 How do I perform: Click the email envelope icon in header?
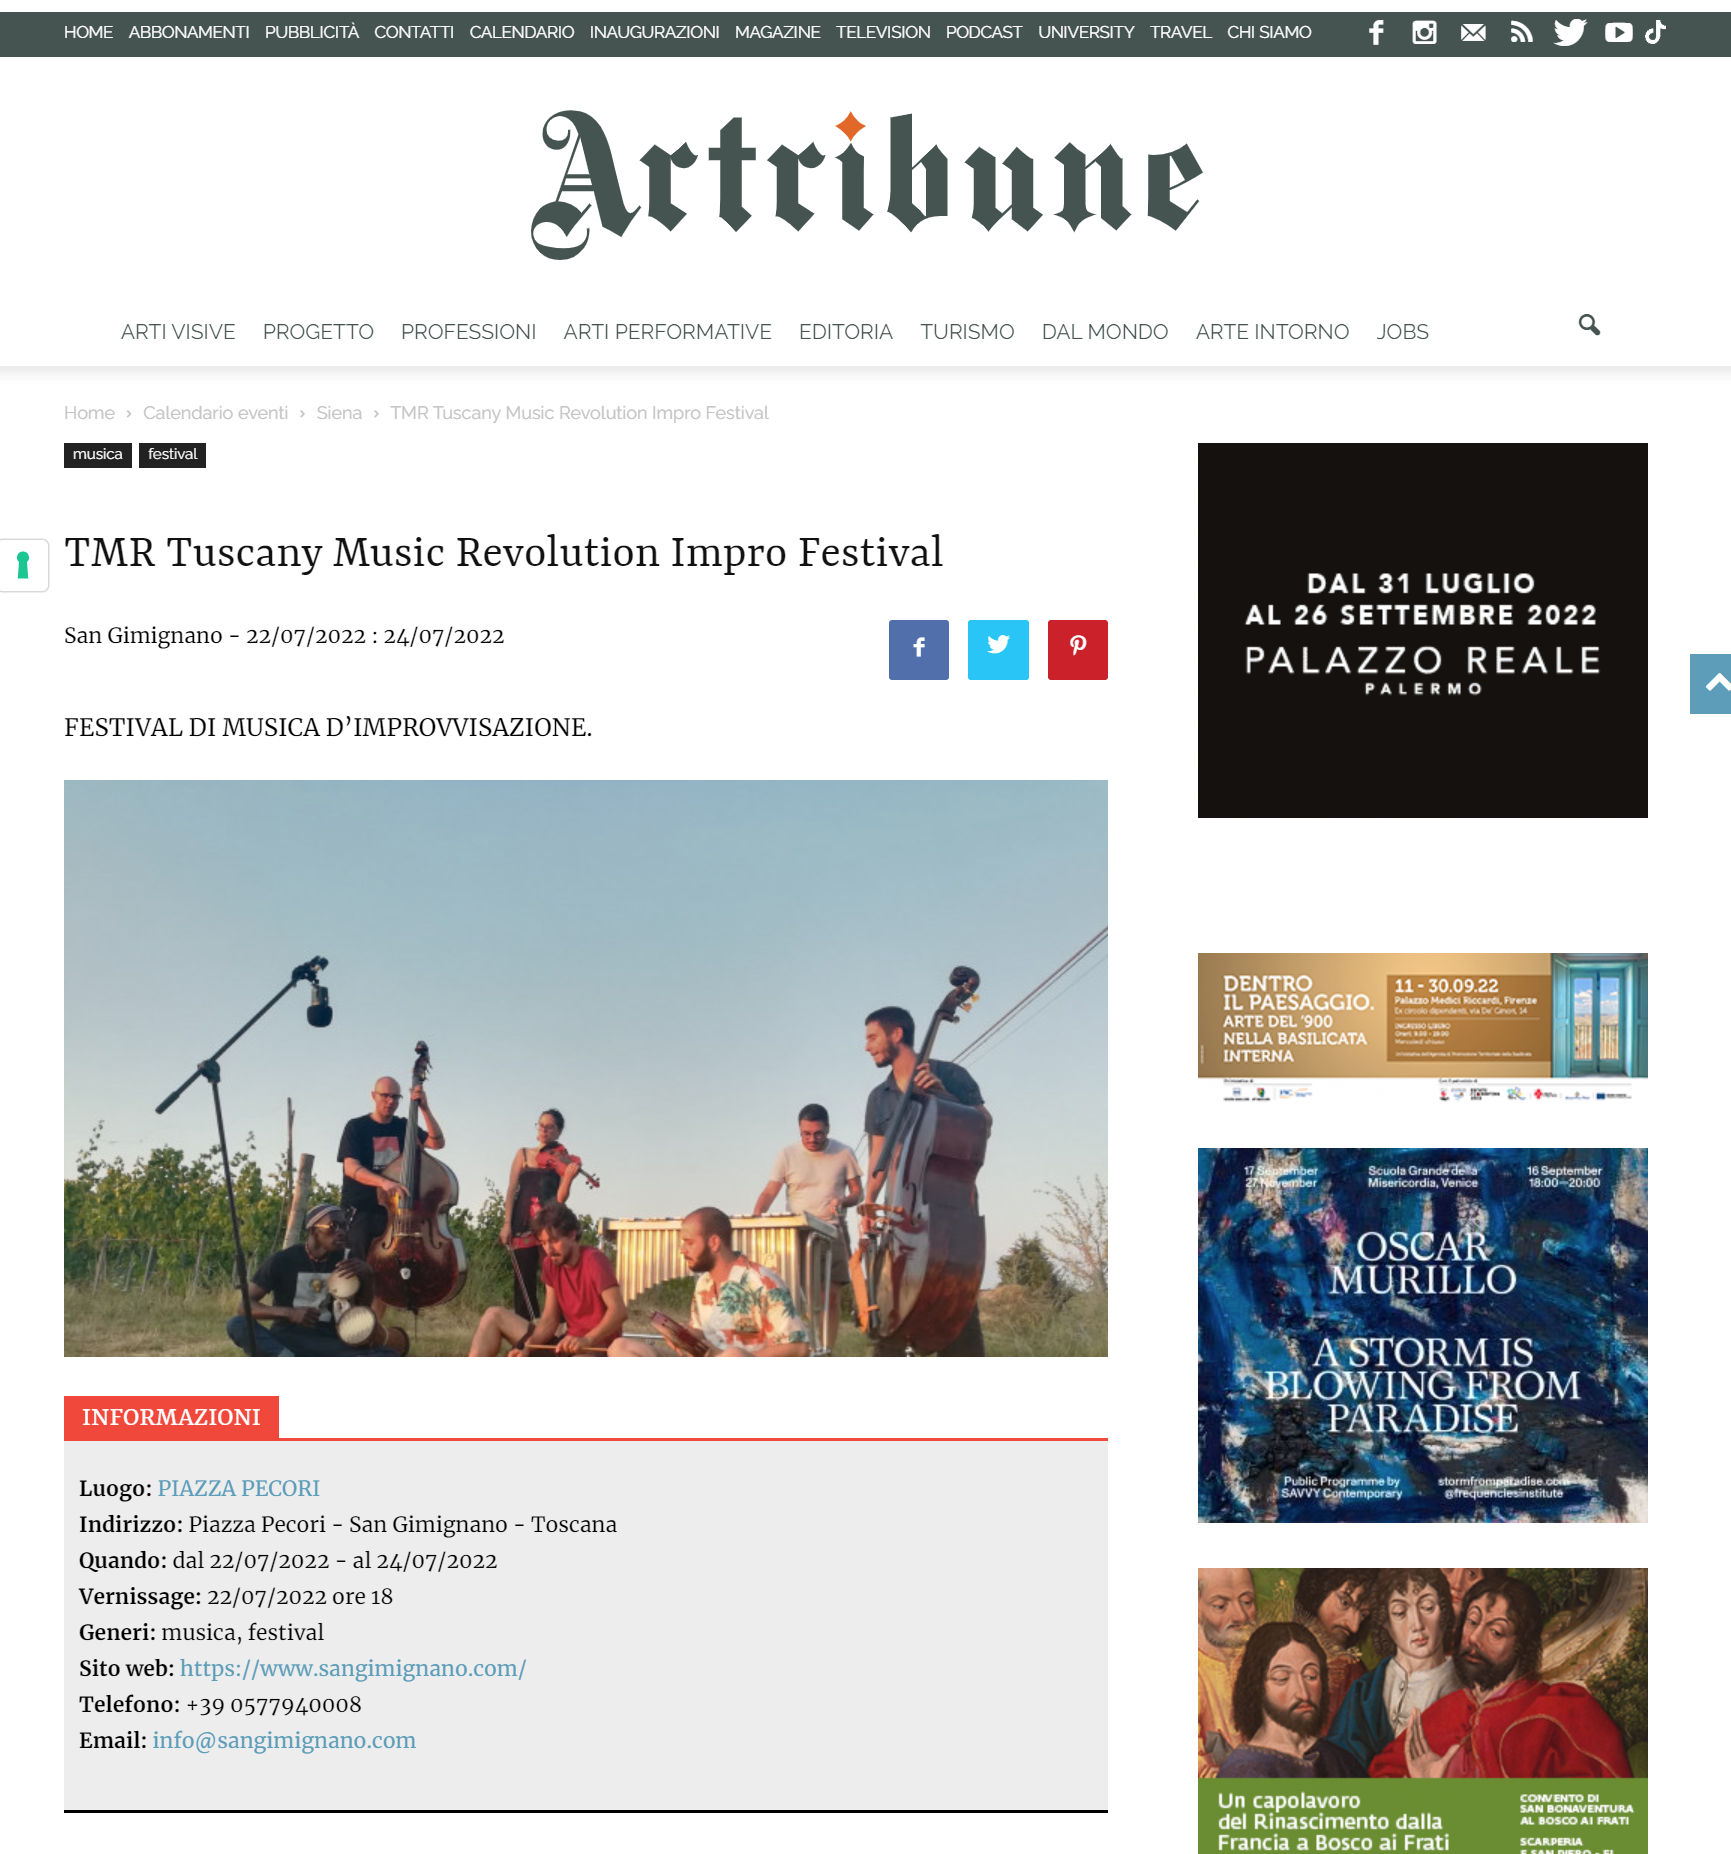[1473, 33]
